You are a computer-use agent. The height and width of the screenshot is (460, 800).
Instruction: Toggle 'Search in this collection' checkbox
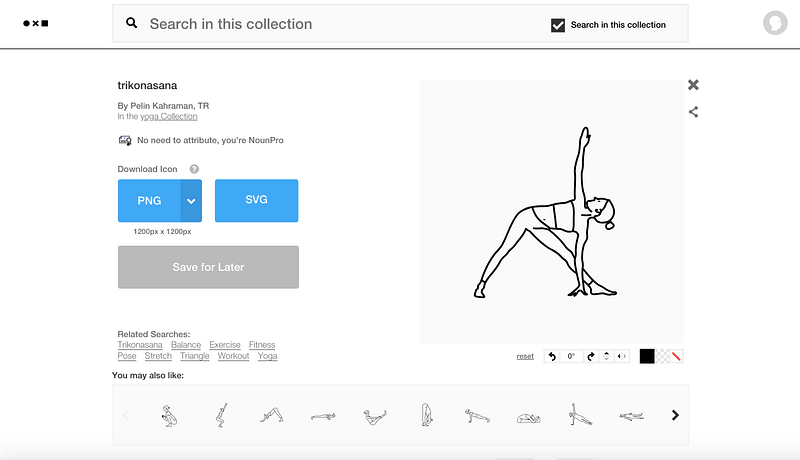tap(558, 25)
